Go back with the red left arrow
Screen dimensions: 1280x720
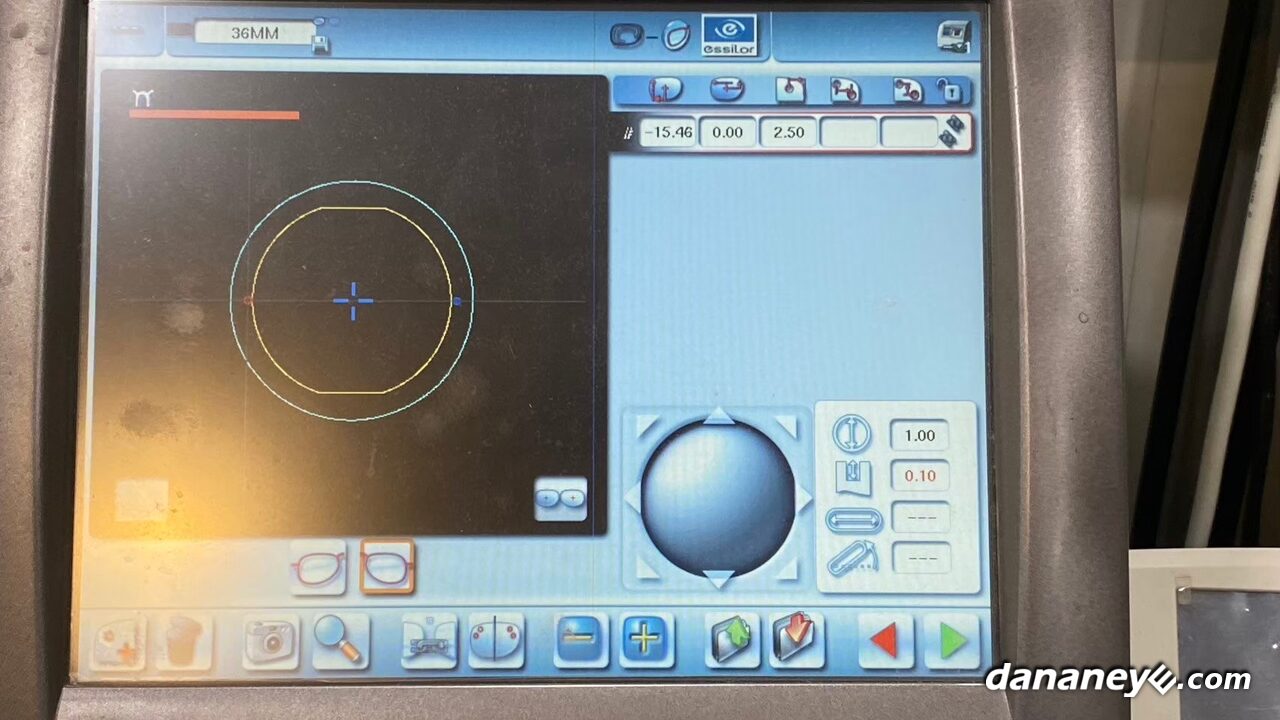click(x=885, y=641)
